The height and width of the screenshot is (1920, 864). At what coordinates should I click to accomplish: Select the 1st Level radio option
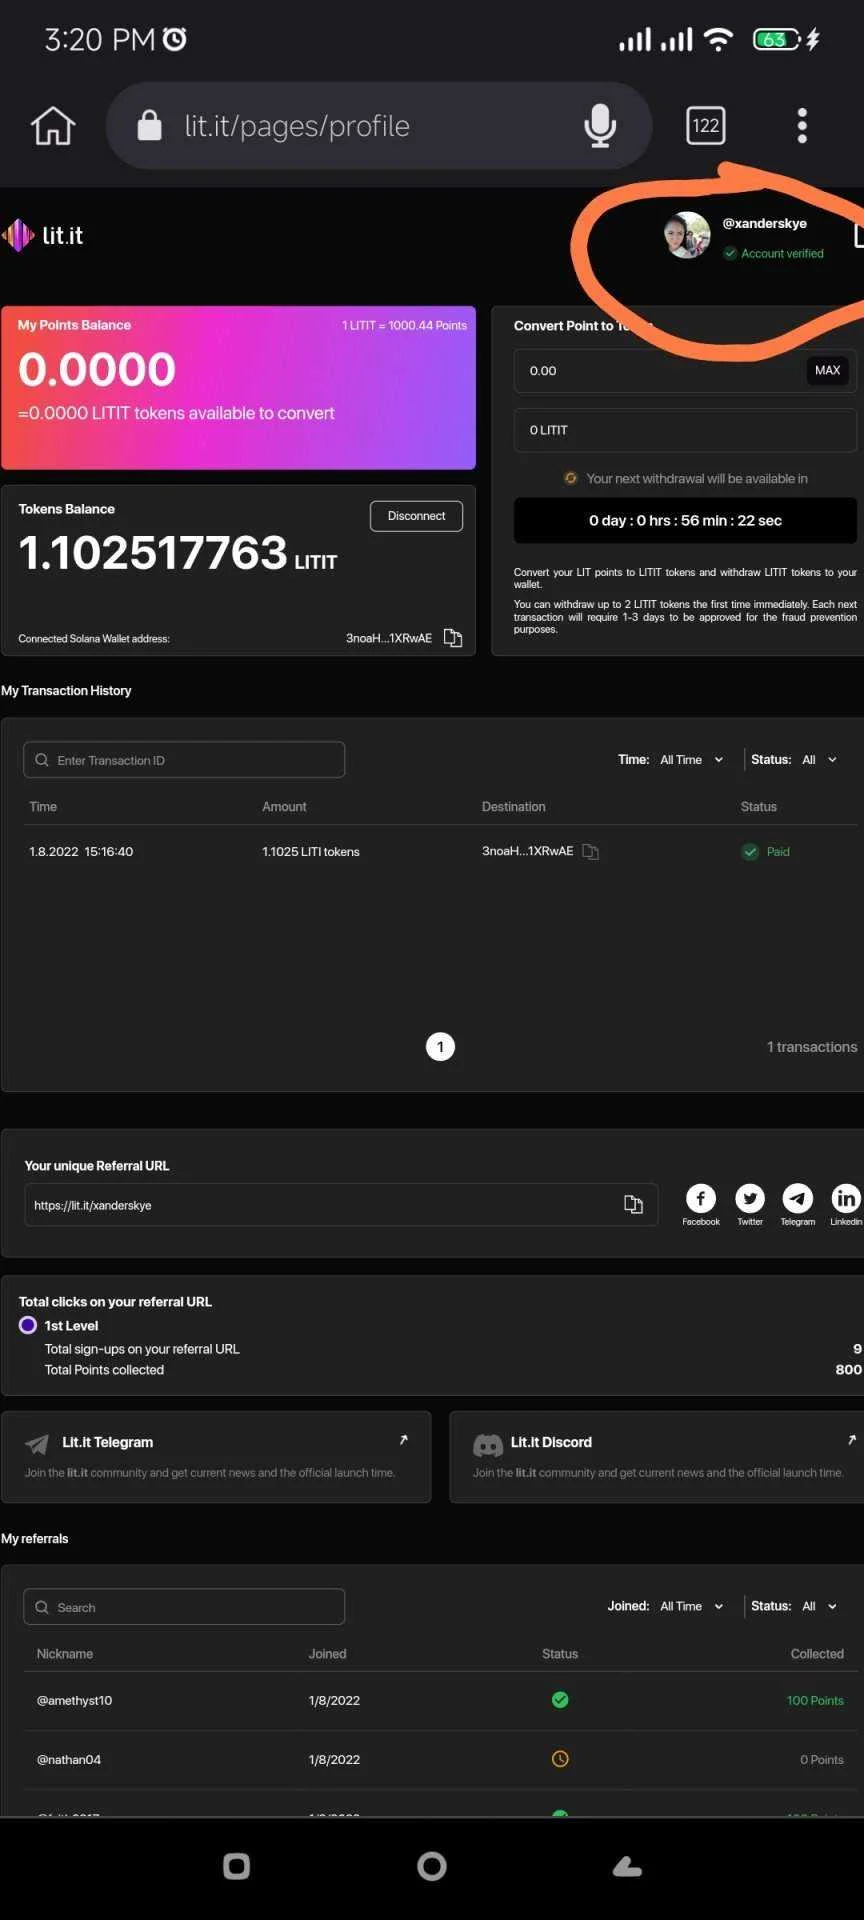click(28, 1325)
